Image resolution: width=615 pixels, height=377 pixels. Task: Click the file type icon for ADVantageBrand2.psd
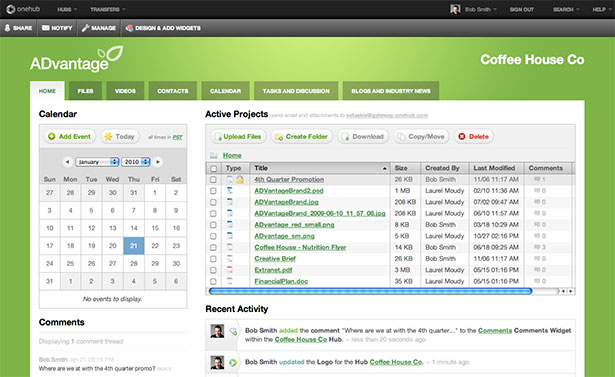click(230, 191)
